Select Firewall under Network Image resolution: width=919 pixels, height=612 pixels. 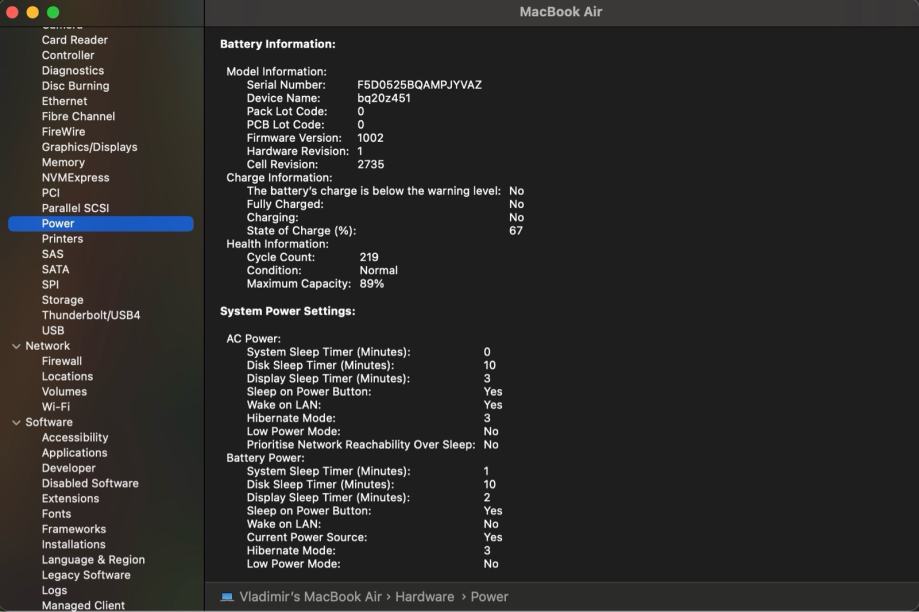coord(62,361)
